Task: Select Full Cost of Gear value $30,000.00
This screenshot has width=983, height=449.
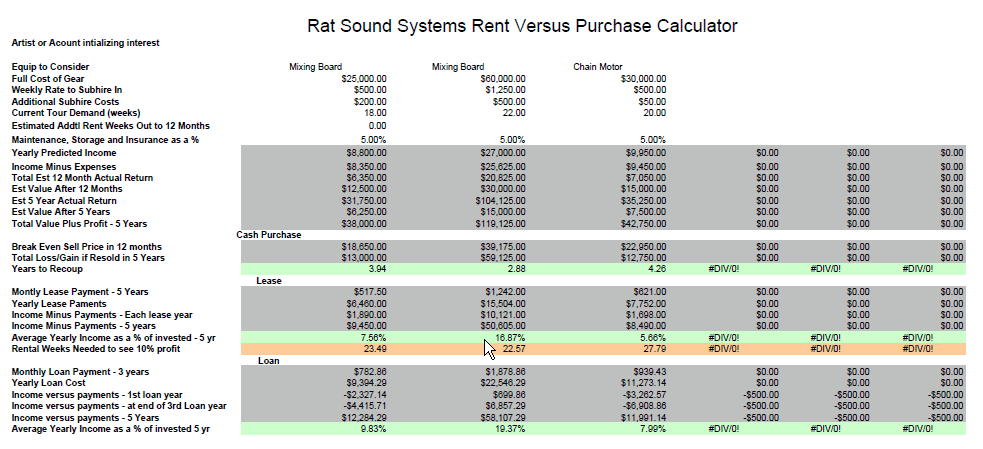Action: point(643,78)
